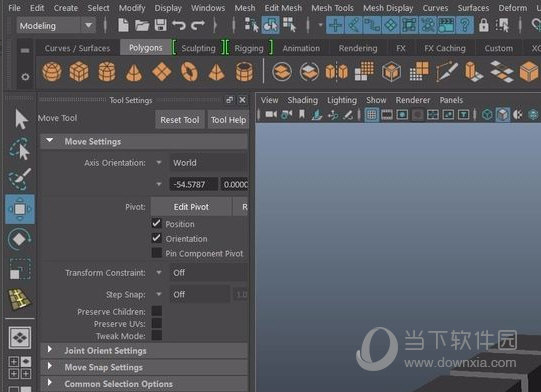Switch to the Rigging shelf tab

coord(249,48)
